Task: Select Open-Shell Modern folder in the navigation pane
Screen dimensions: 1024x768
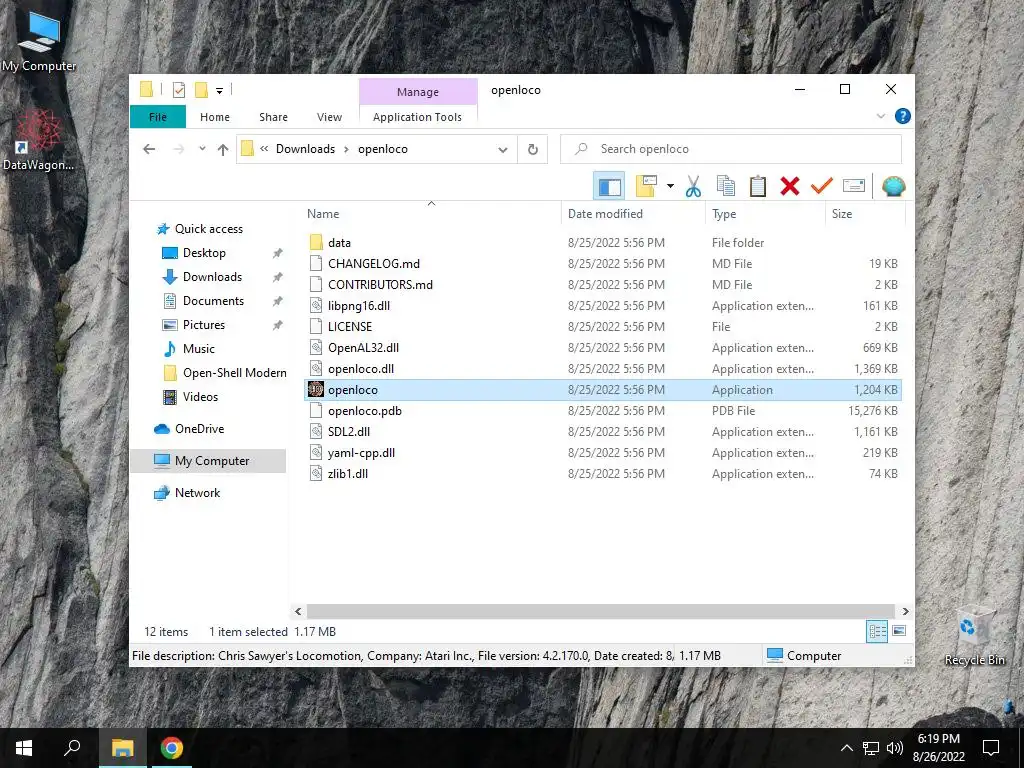Action: point(234,373)
